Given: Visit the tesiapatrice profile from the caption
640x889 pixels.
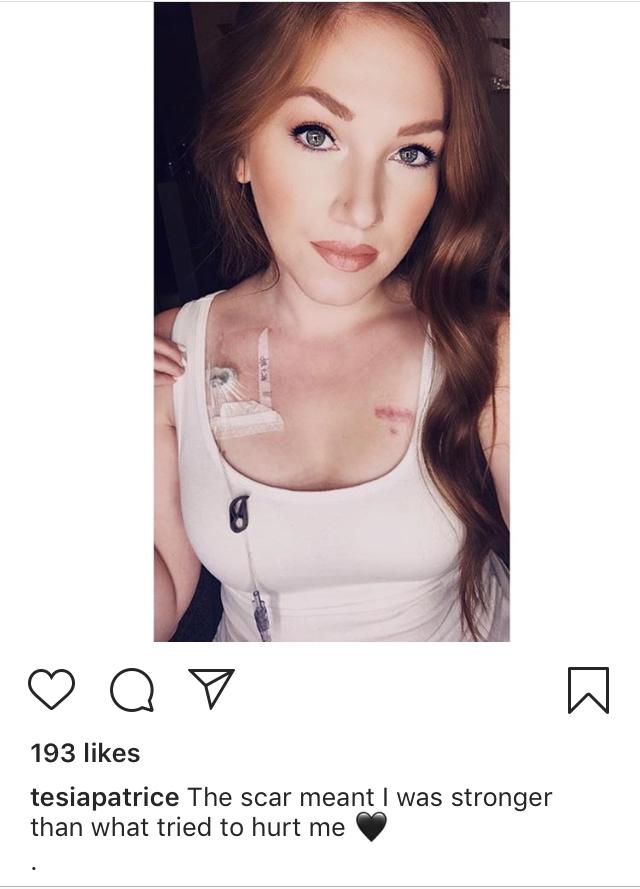Looking at the screenshot, I should click(105, 798).
